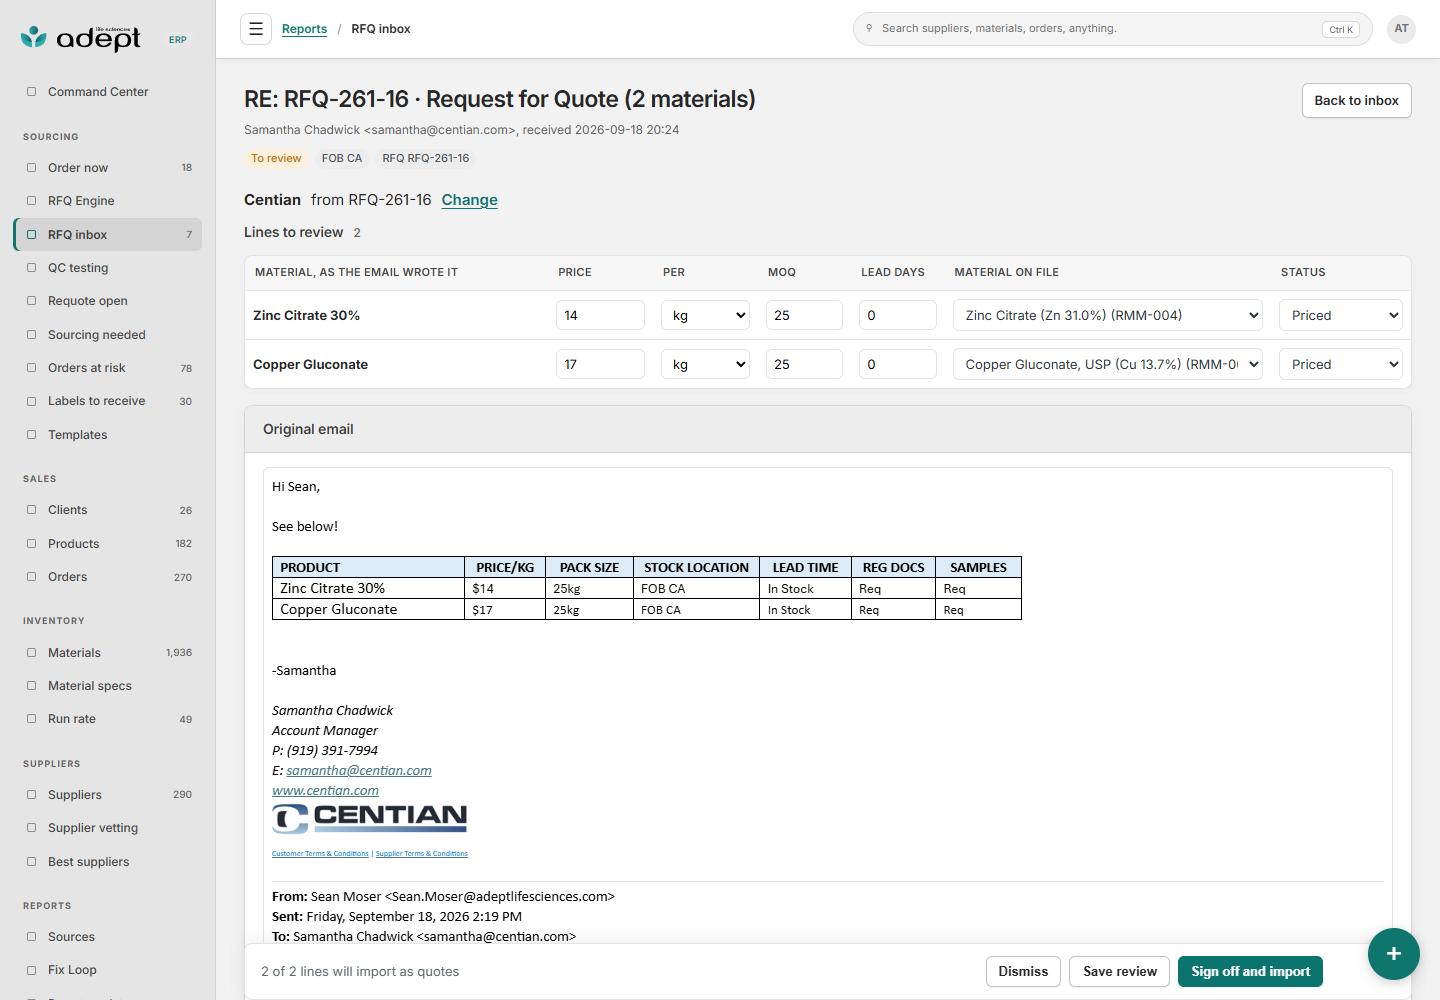1440x1000 pixels.
Task: Click the square icon beside Templates
Action: [x=31, y=435]
